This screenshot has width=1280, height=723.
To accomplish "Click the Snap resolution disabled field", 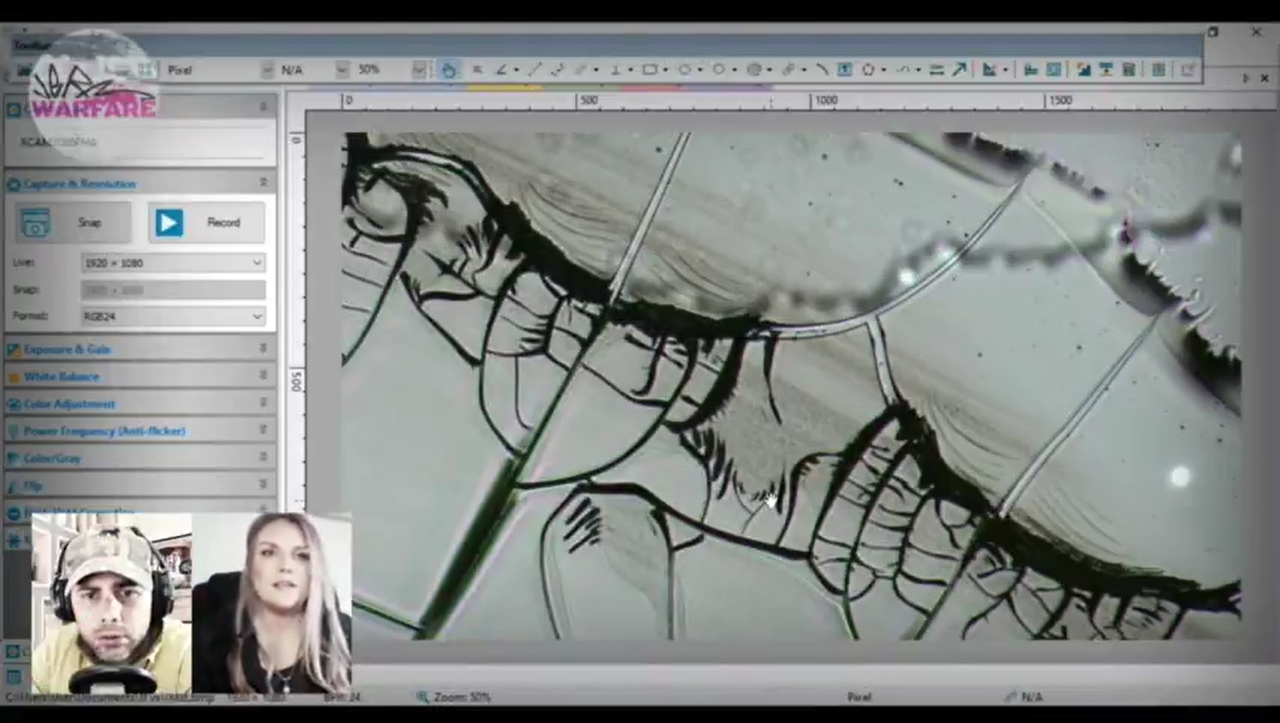I will 173,289.
